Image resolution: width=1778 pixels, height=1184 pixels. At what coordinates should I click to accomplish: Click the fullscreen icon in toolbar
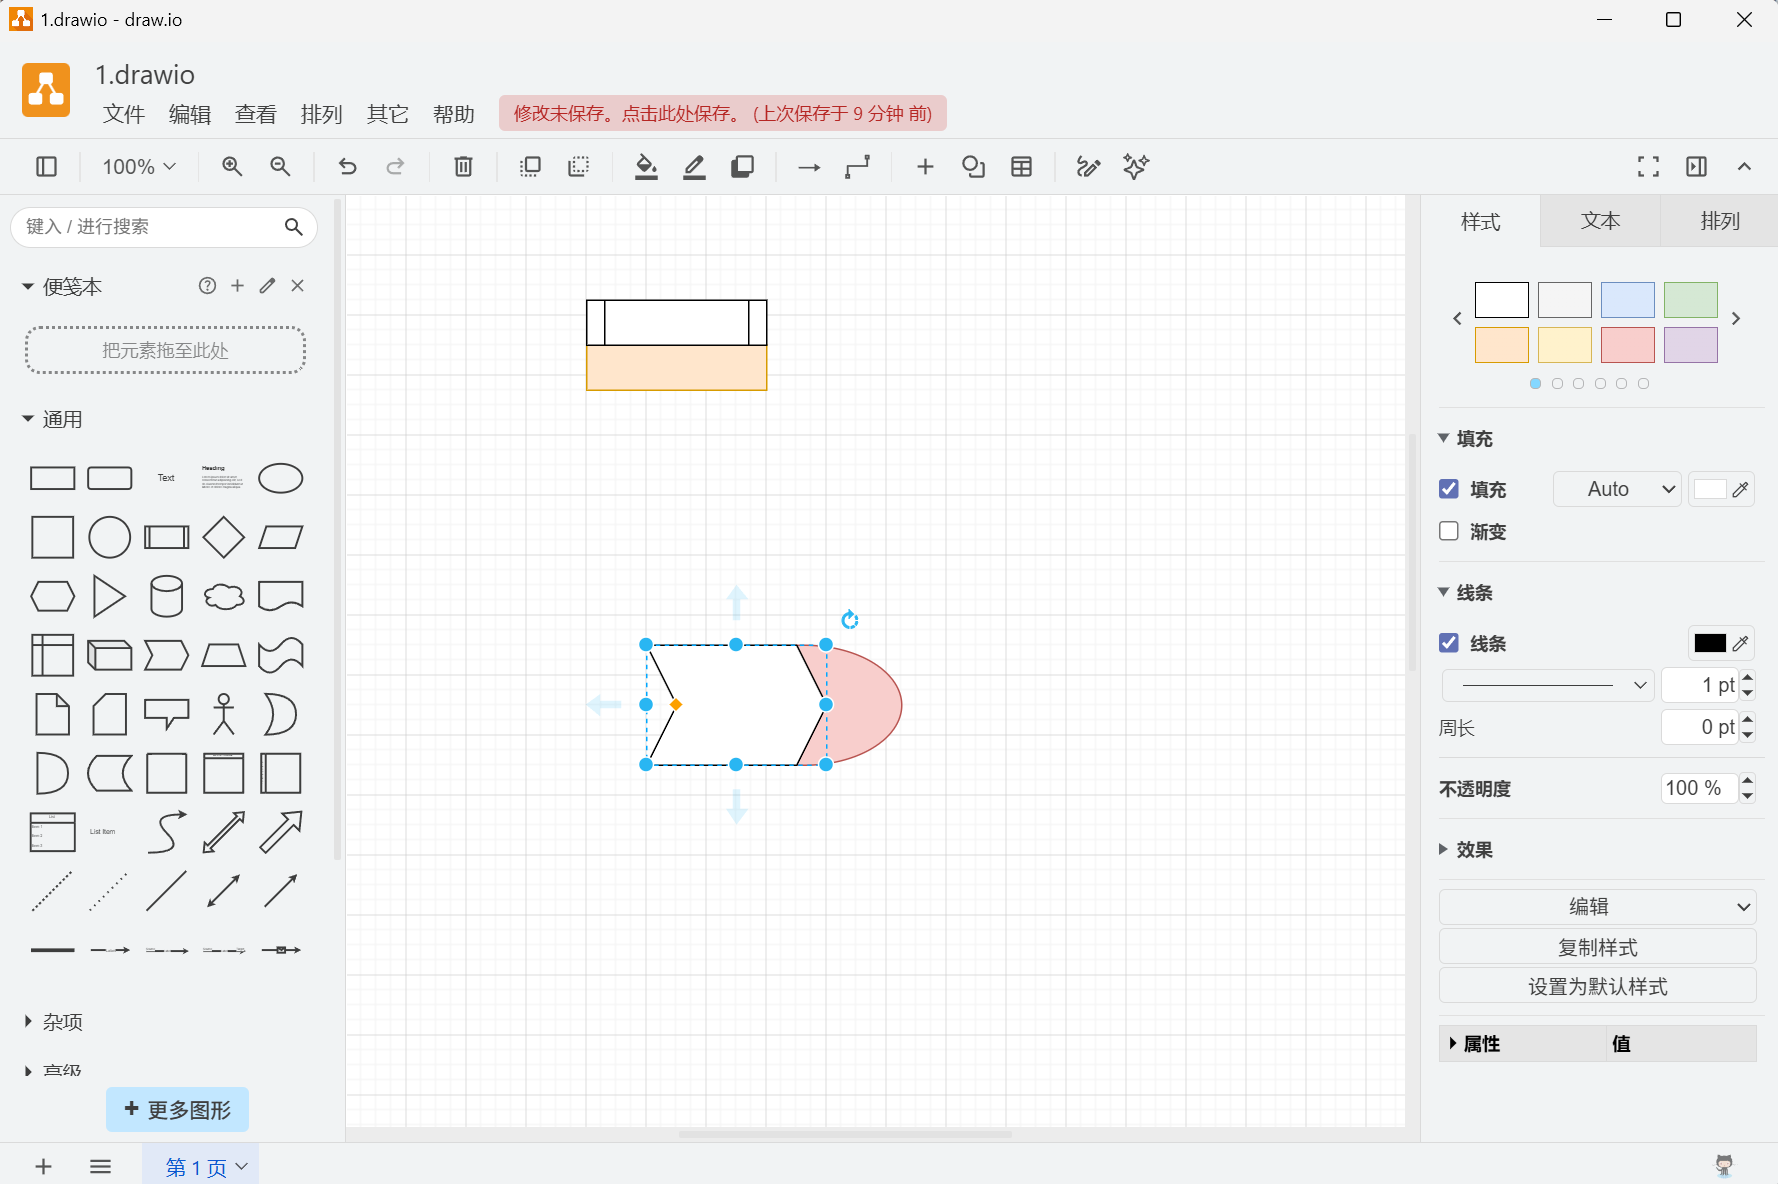tap(1648, 167)
